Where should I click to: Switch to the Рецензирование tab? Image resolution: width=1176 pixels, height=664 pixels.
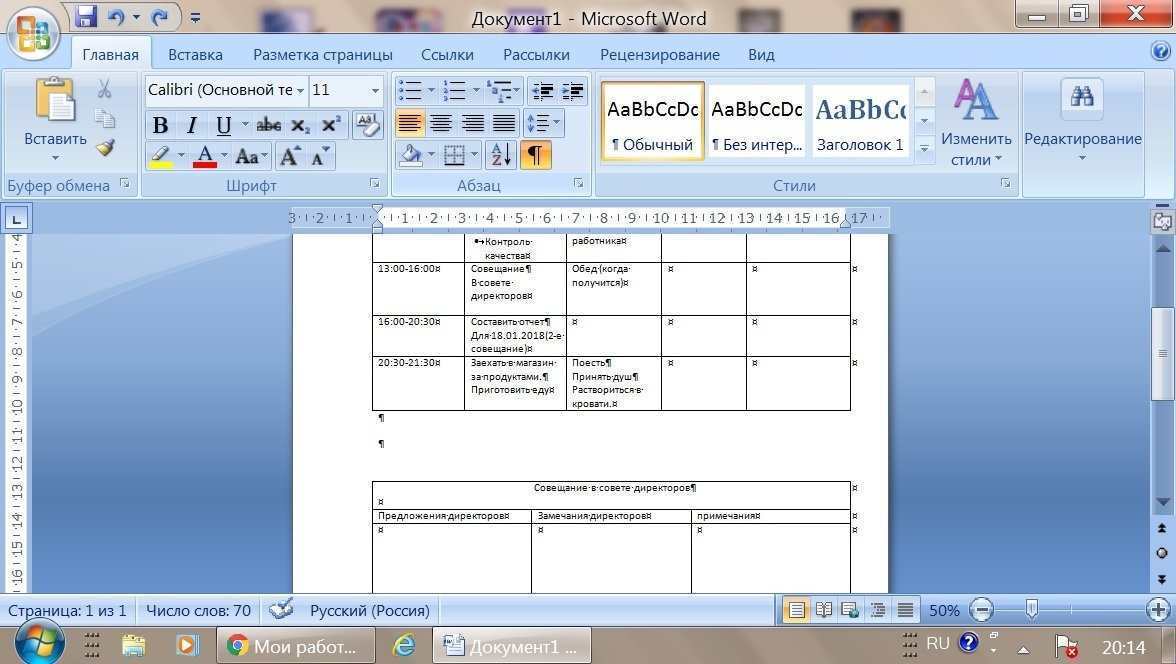coord(659,55)
